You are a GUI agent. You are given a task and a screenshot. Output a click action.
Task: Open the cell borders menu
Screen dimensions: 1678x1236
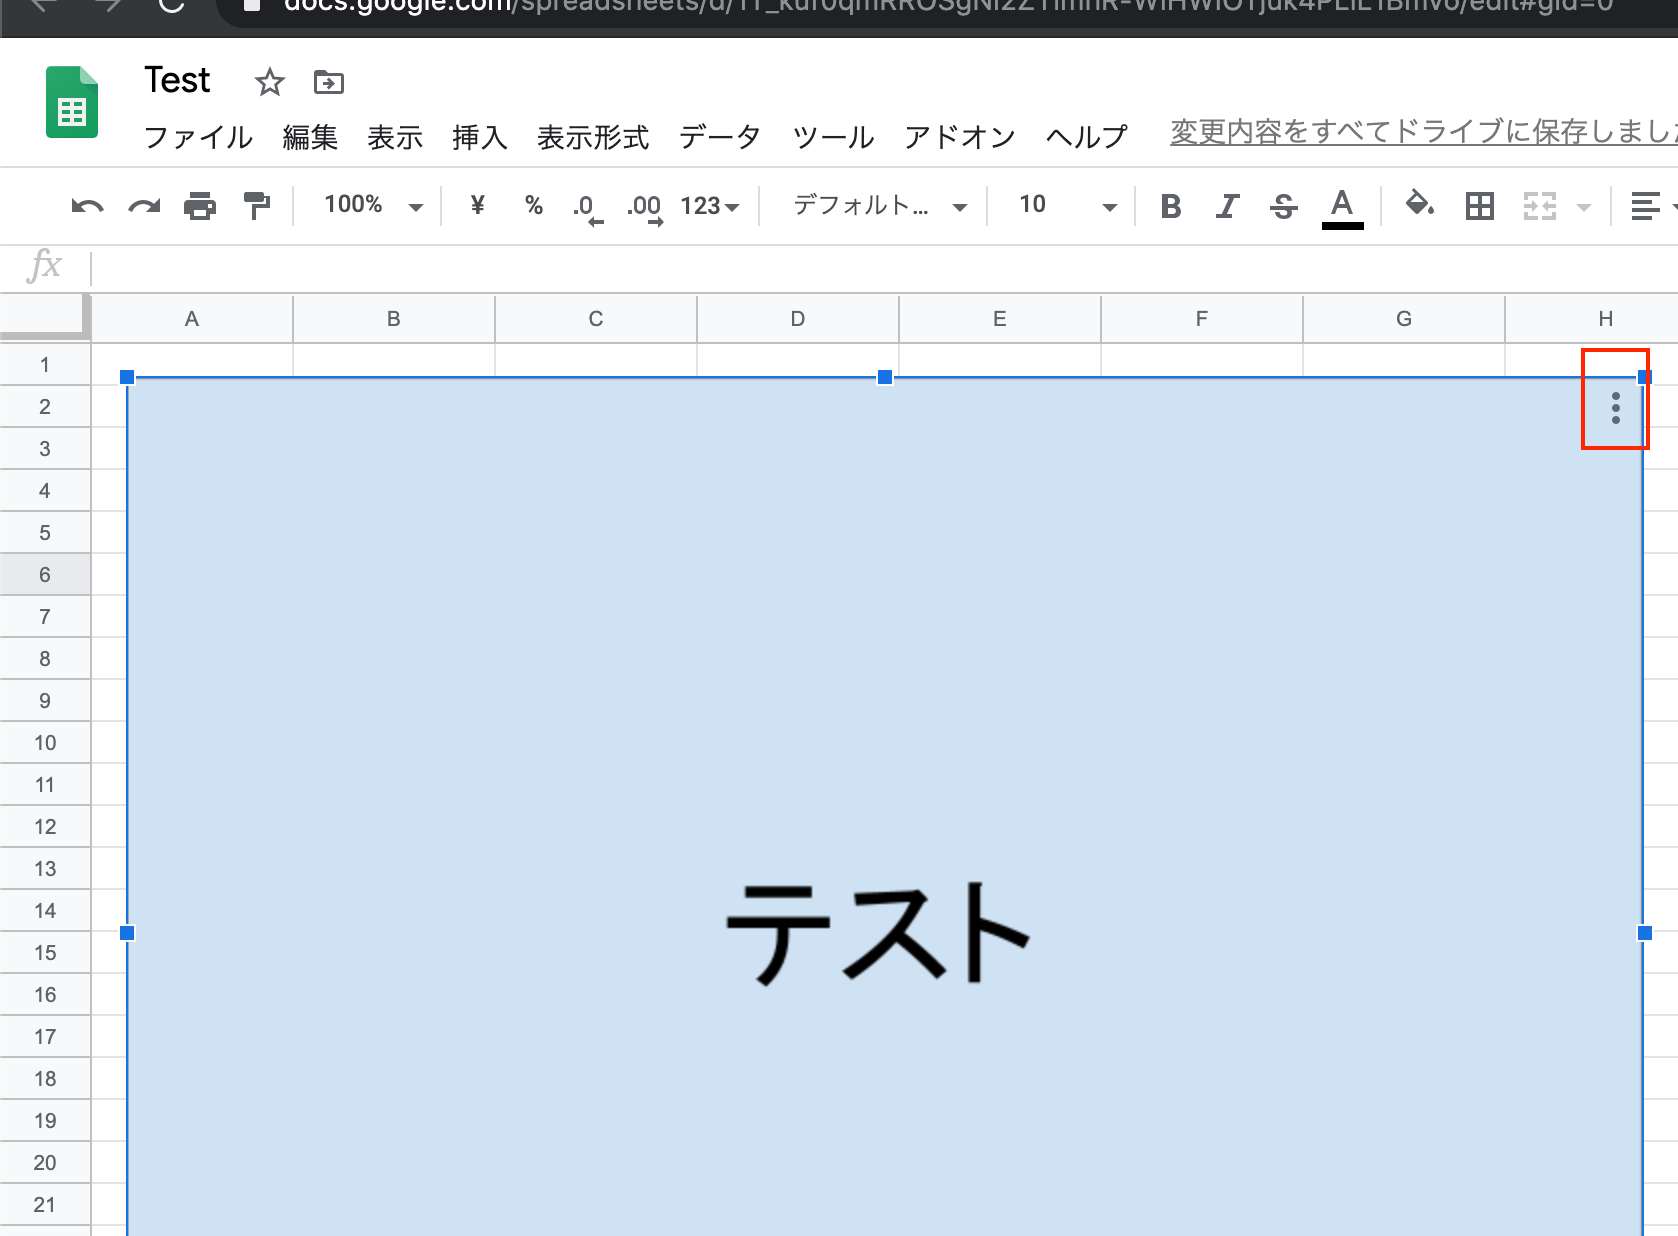click(x=1480, y=206)
